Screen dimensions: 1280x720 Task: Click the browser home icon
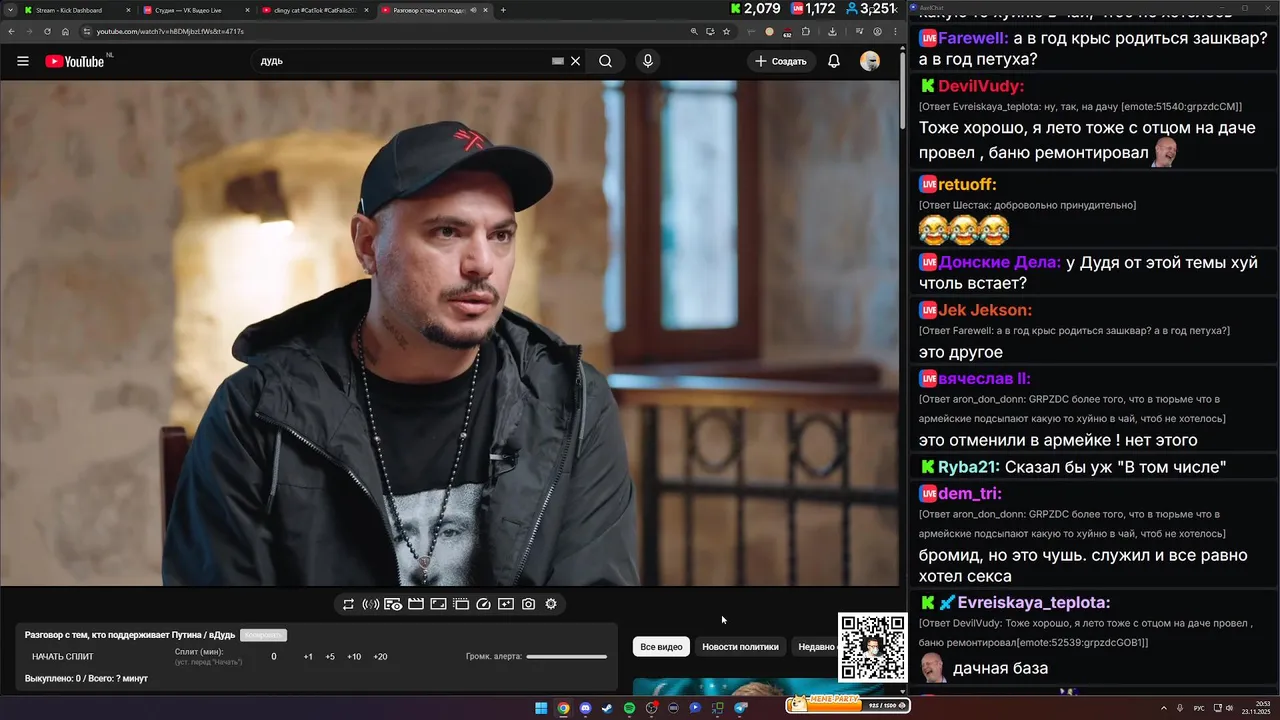pyautogui.click(x=66, y=31)
